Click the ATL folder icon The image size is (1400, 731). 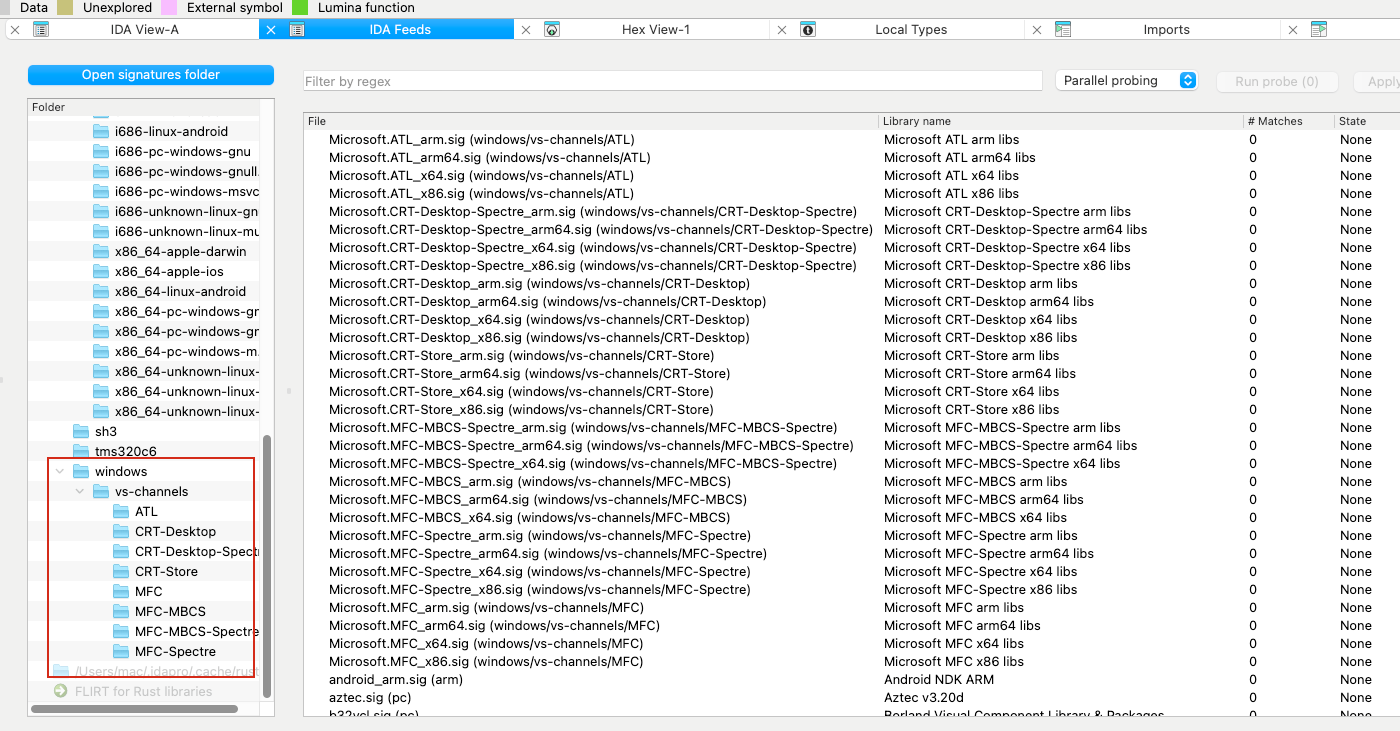121,511
